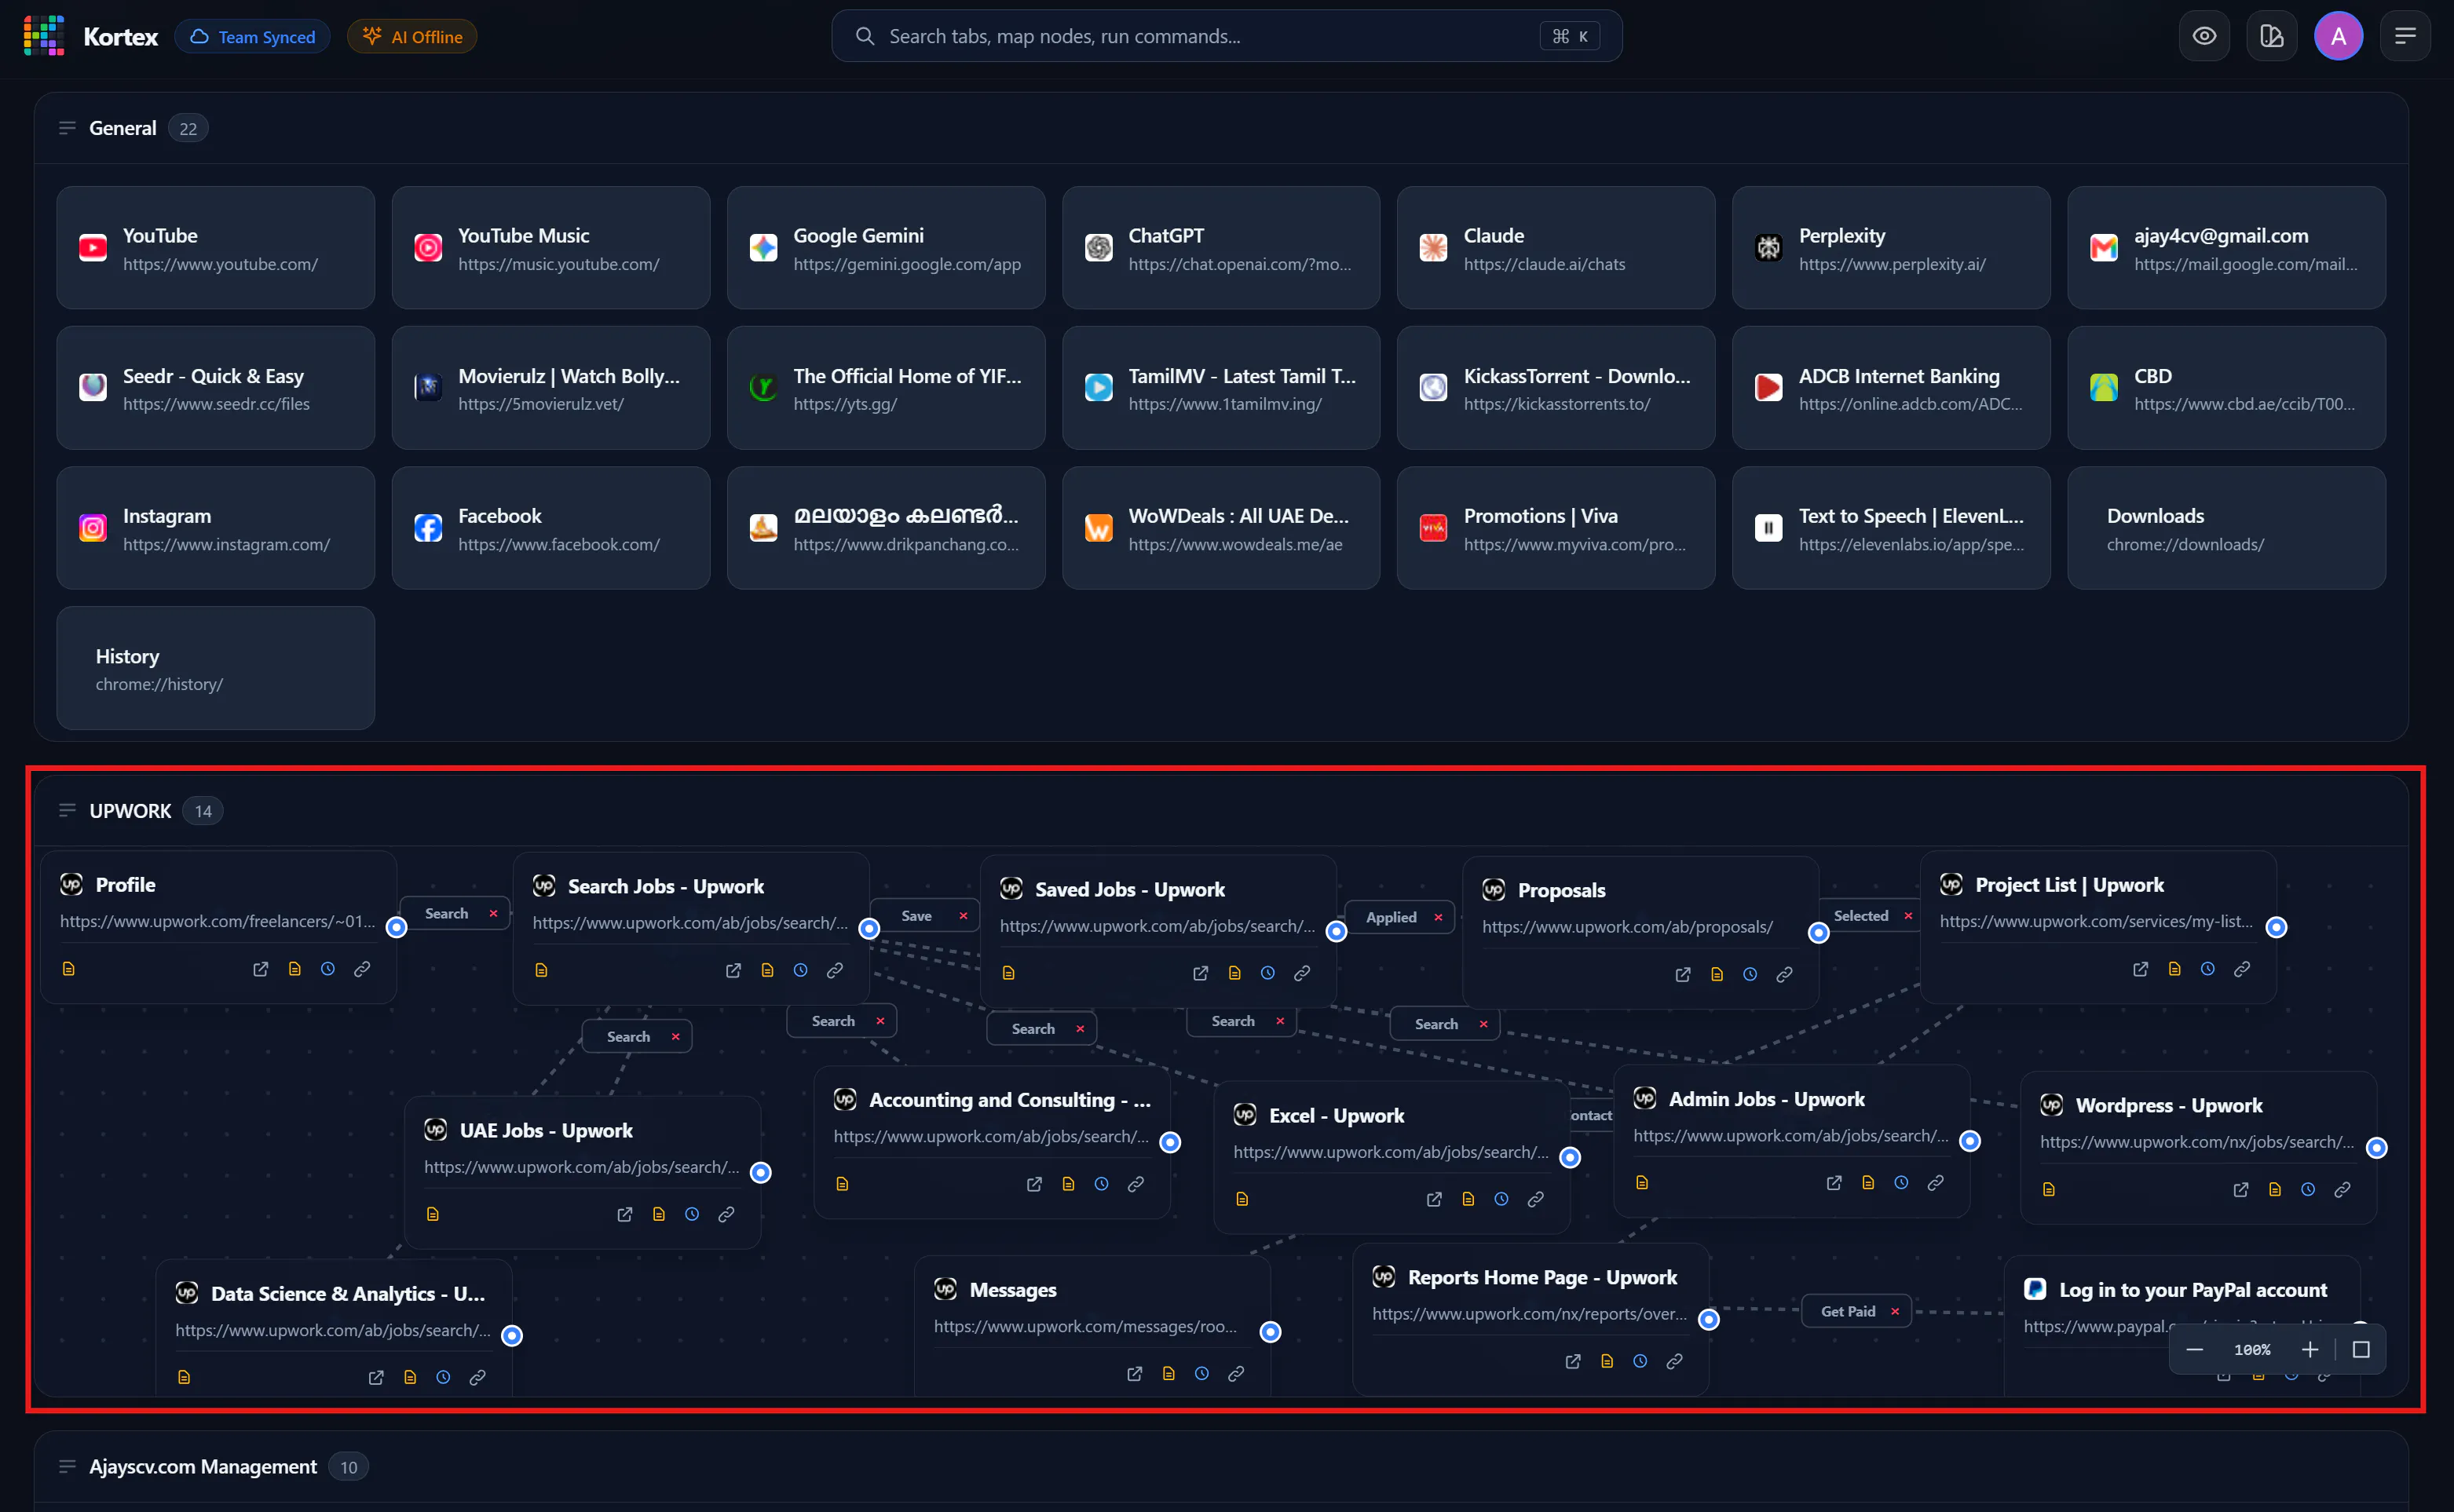Toggle the eye visibility button in header

click(2204, 36)
